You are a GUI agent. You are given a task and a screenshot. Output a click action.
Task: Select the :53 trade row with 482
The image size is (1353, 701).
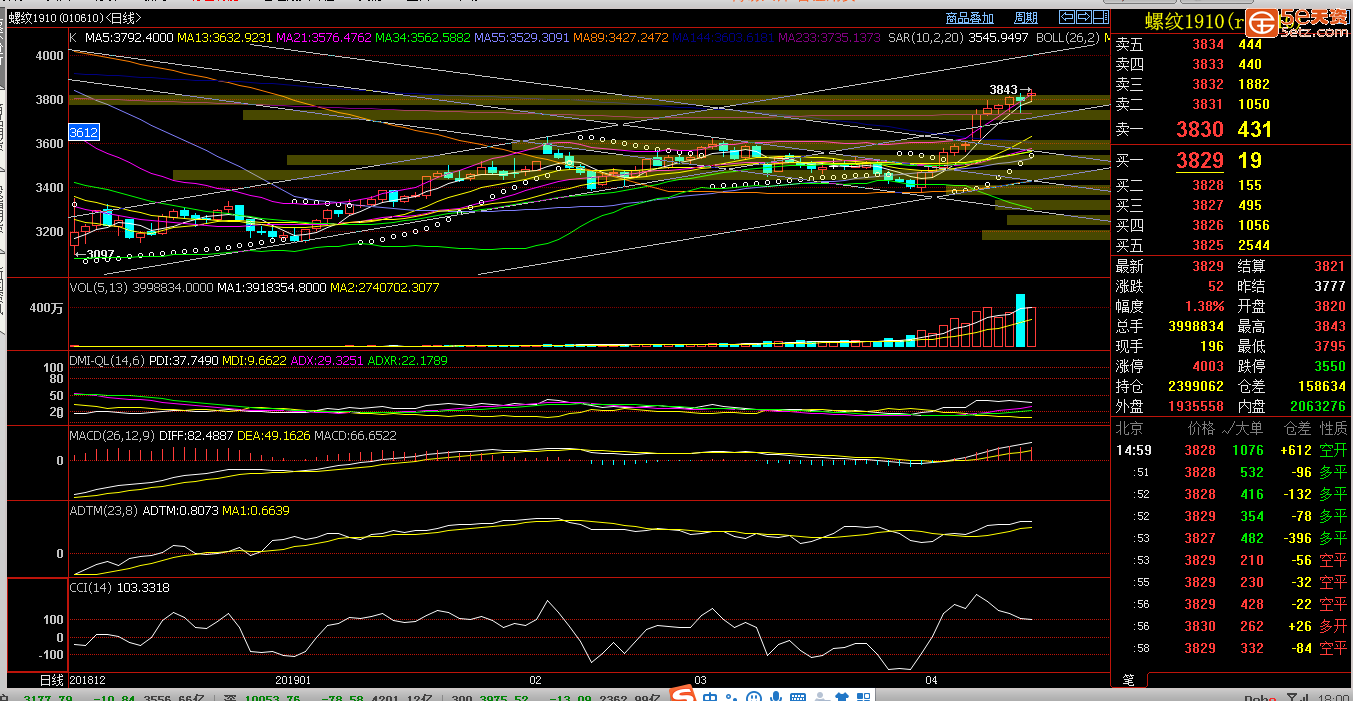tap(1230, 538)
